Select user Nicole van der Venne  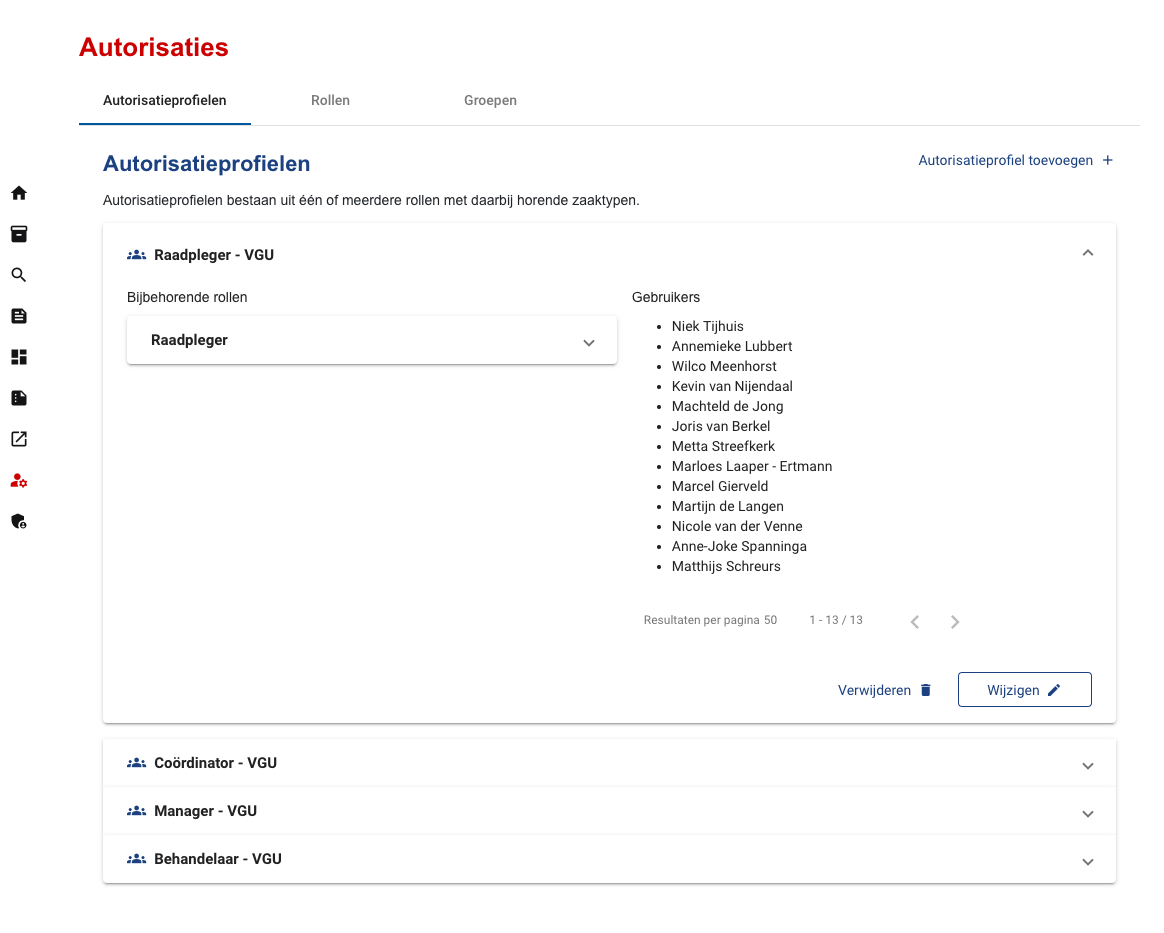click(x=737, y=527)
